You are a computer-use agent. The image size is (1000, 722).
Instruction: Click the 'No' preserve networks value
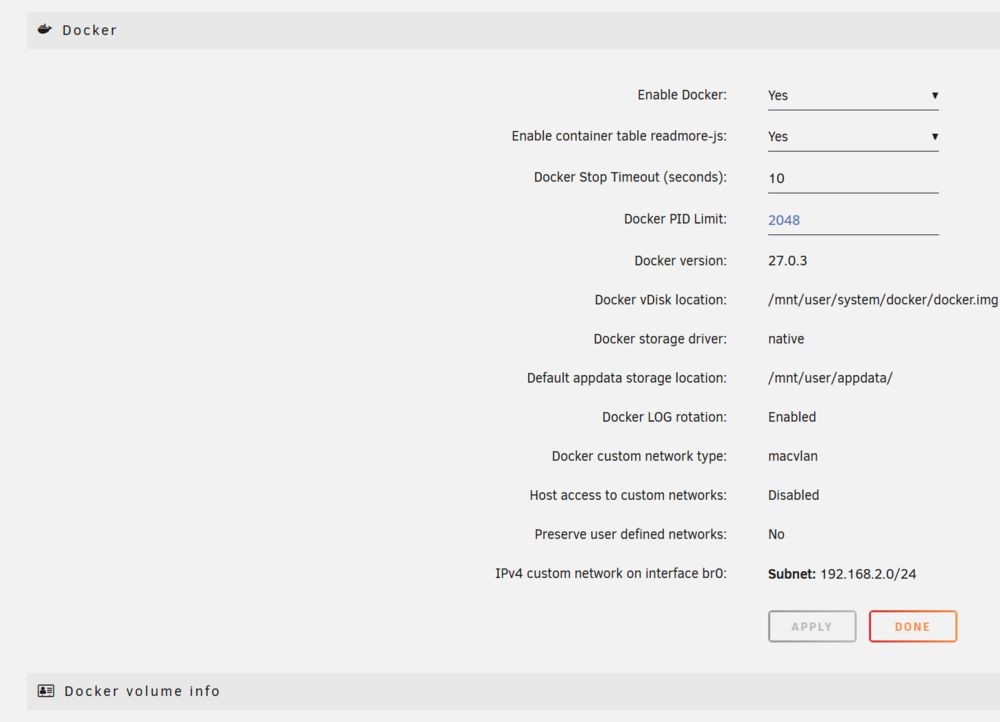pos(776,534)
